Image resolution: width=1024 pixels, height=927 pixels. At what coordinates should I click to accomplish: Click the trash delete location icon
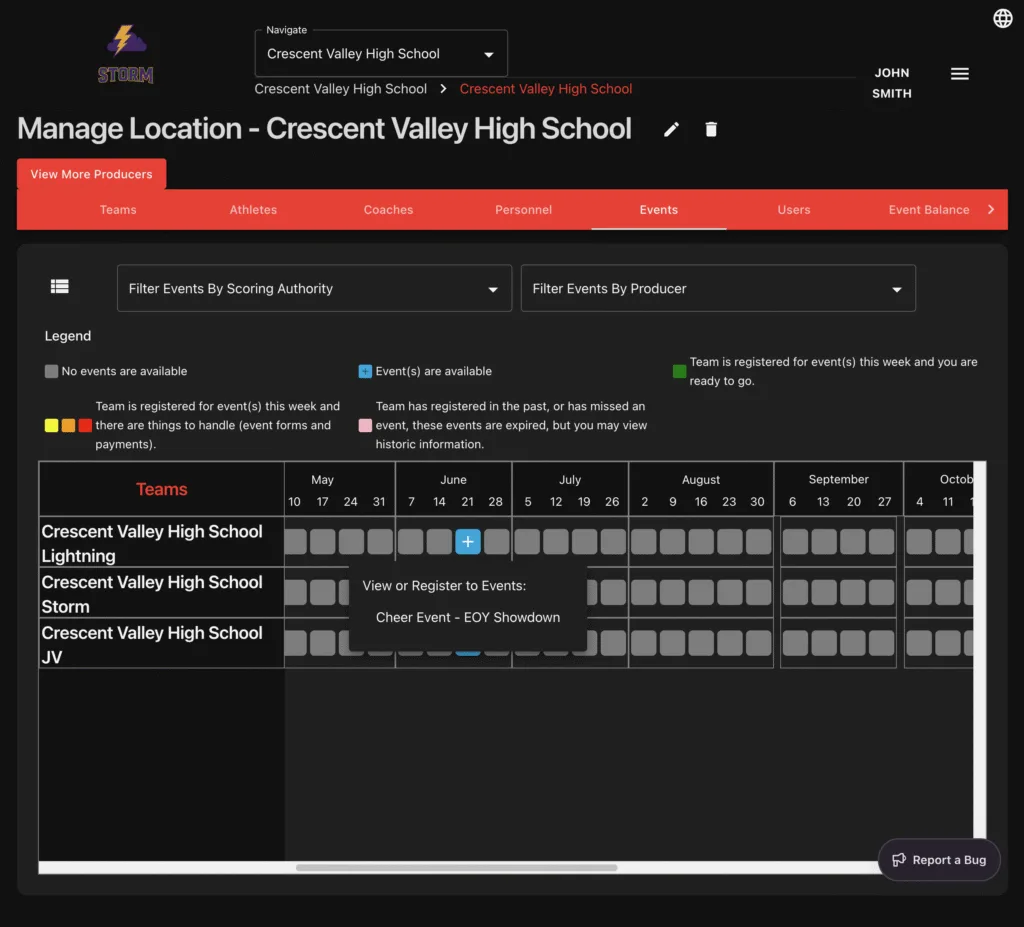coord(711,129)
